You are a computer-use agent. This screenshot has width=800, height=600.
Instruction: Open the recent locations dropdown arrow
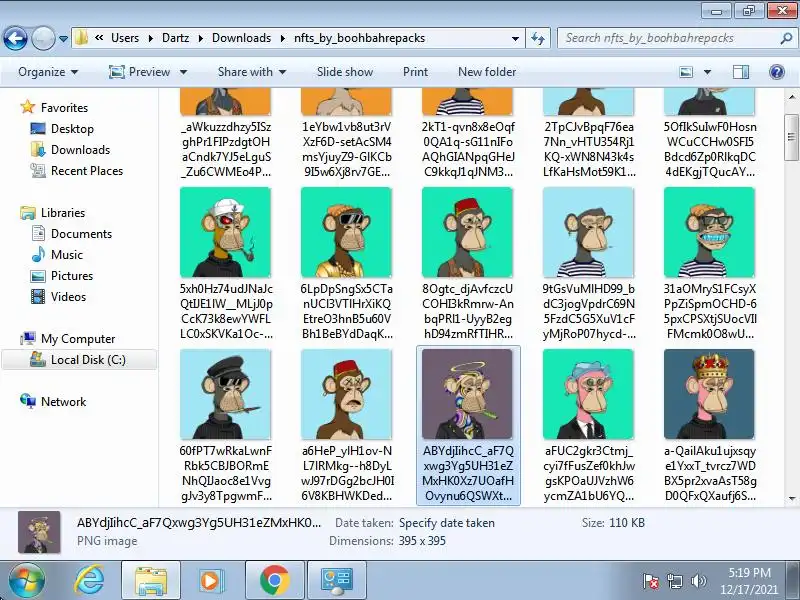click(63, 39)
